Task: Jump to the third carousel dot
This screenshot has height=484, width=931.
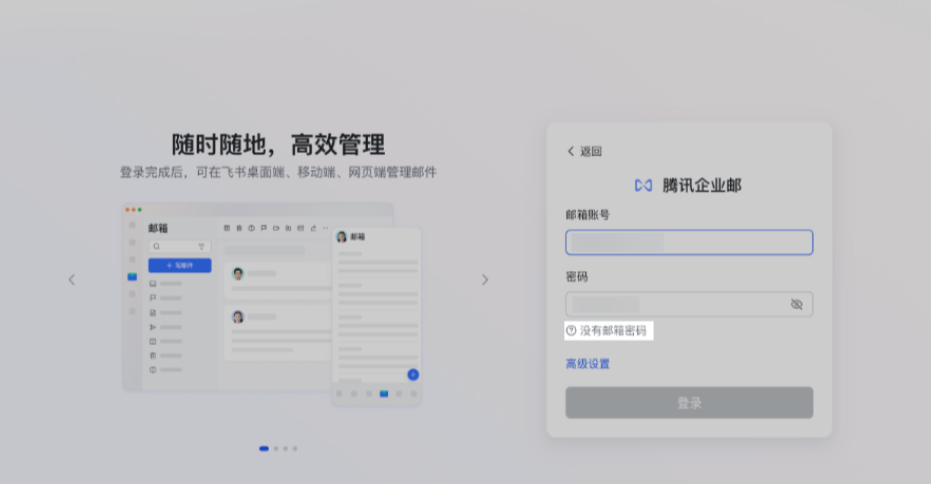Action: [285, 449]
